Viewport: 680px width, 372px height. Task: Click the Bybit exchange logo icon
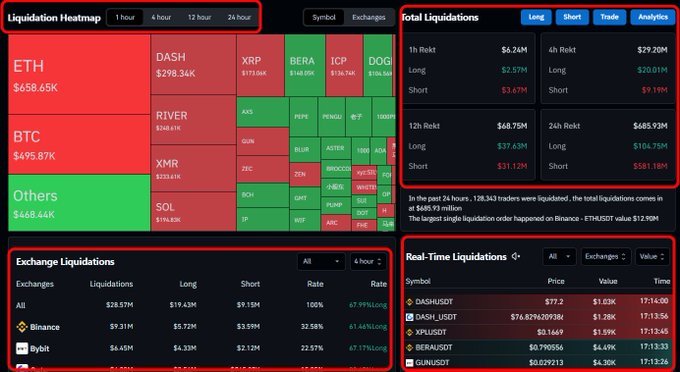coord(22,348)
